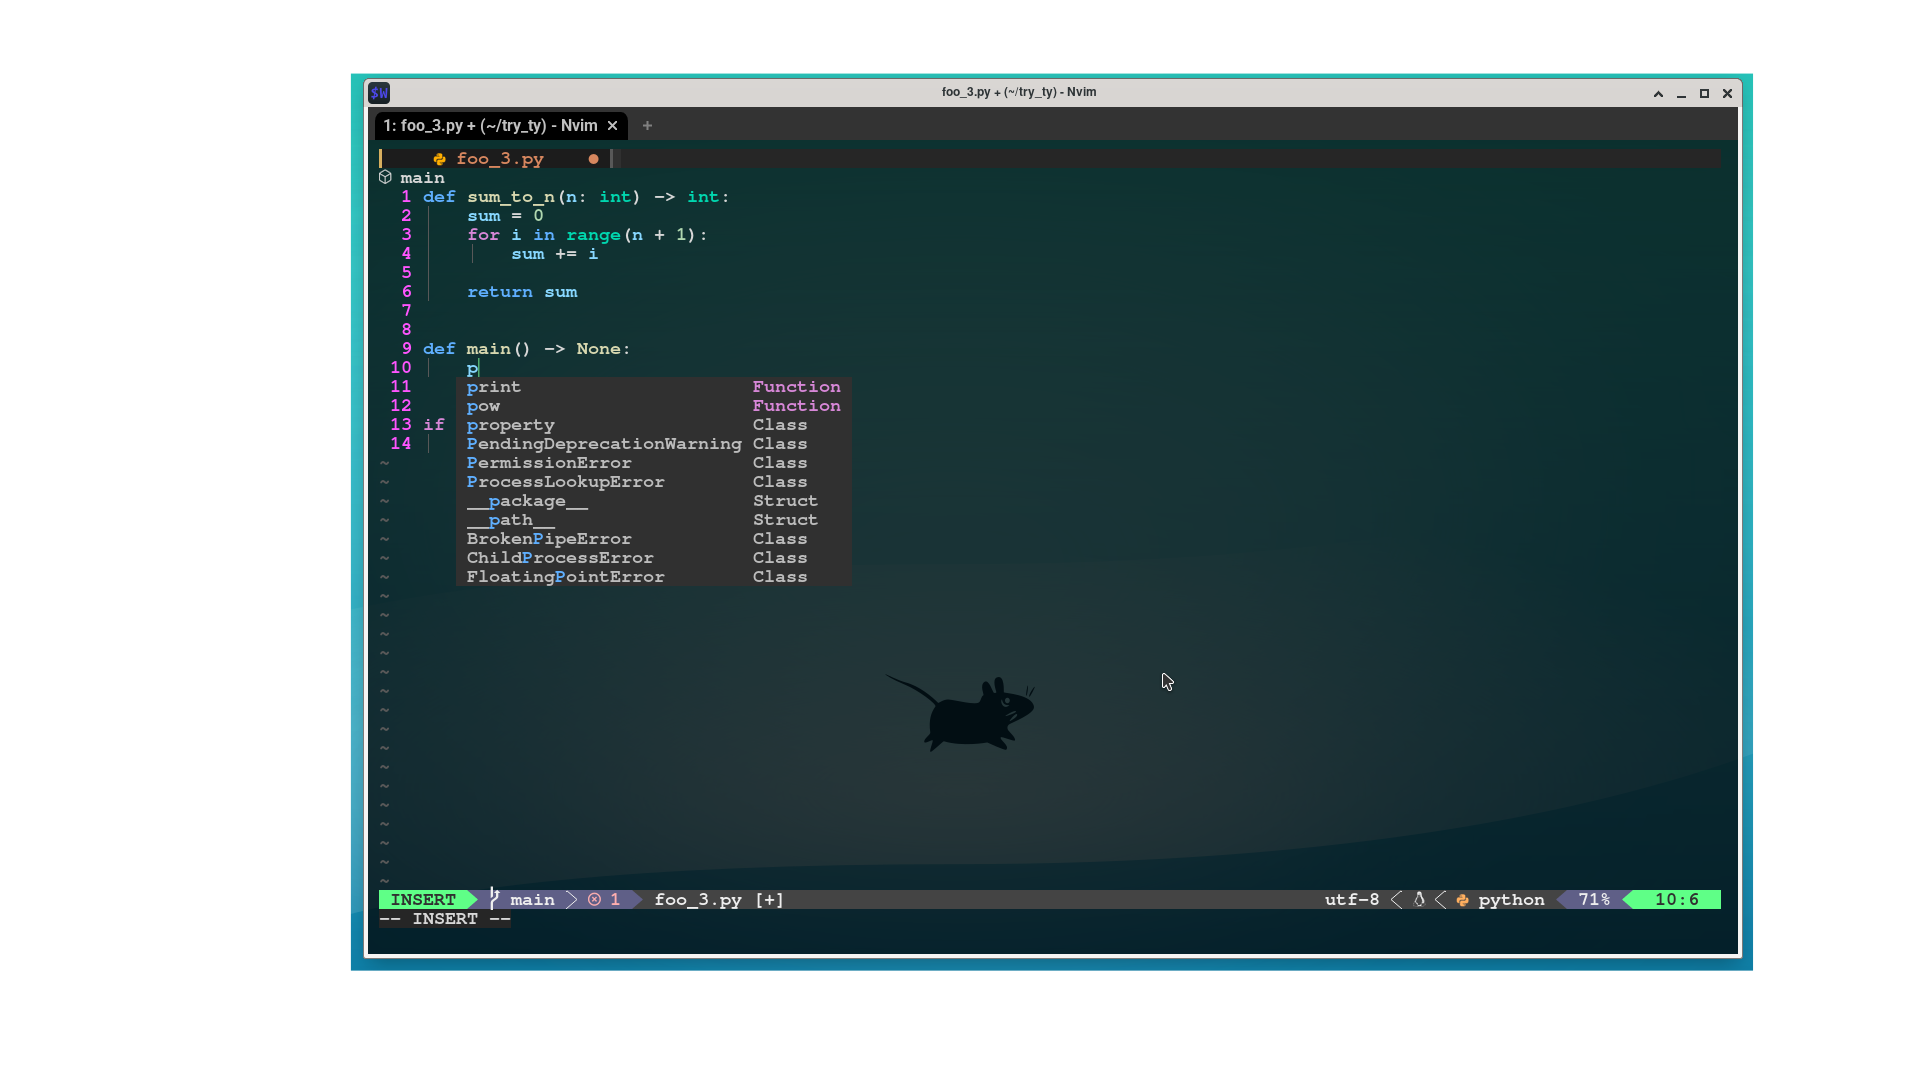The image size is (1920, 1080).
Task: Click the 1: foo_3.py Nvim window tab
Action: [490, 126]
